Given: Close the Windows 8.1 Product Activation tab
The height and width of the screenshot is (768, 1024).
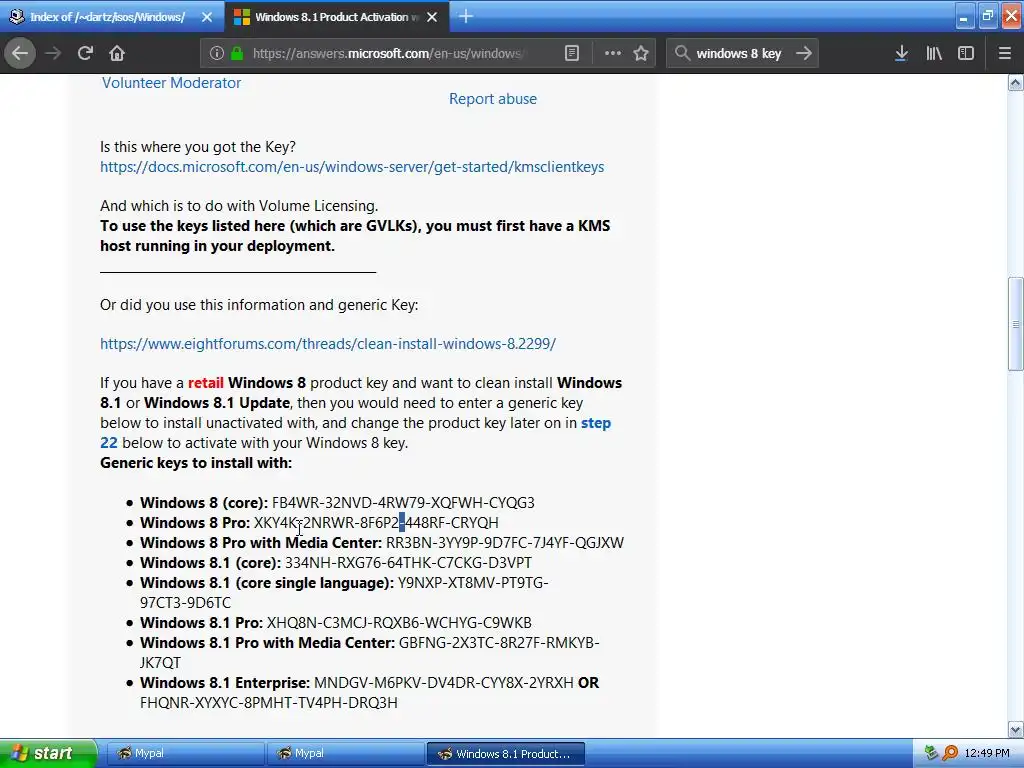Looking at the screenshot, I should [x=432, y=17].
